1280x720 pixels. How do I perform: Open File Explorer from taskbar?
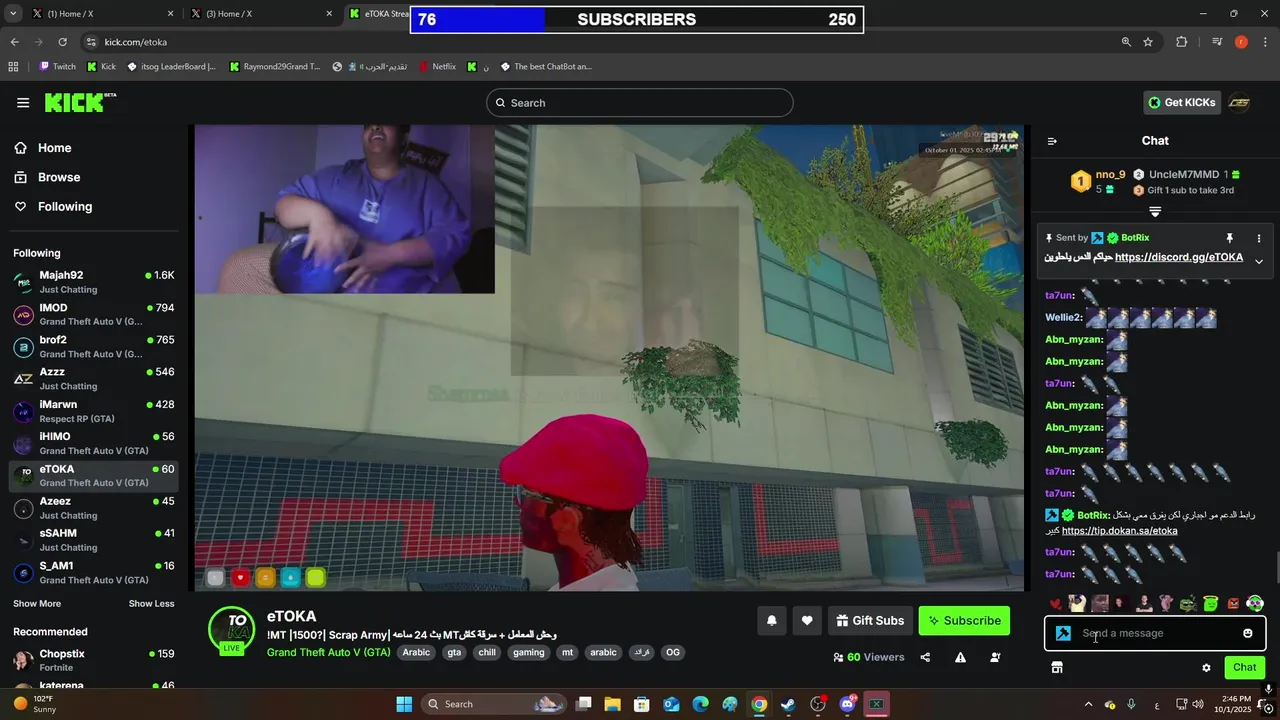click(x=612, y=704)
